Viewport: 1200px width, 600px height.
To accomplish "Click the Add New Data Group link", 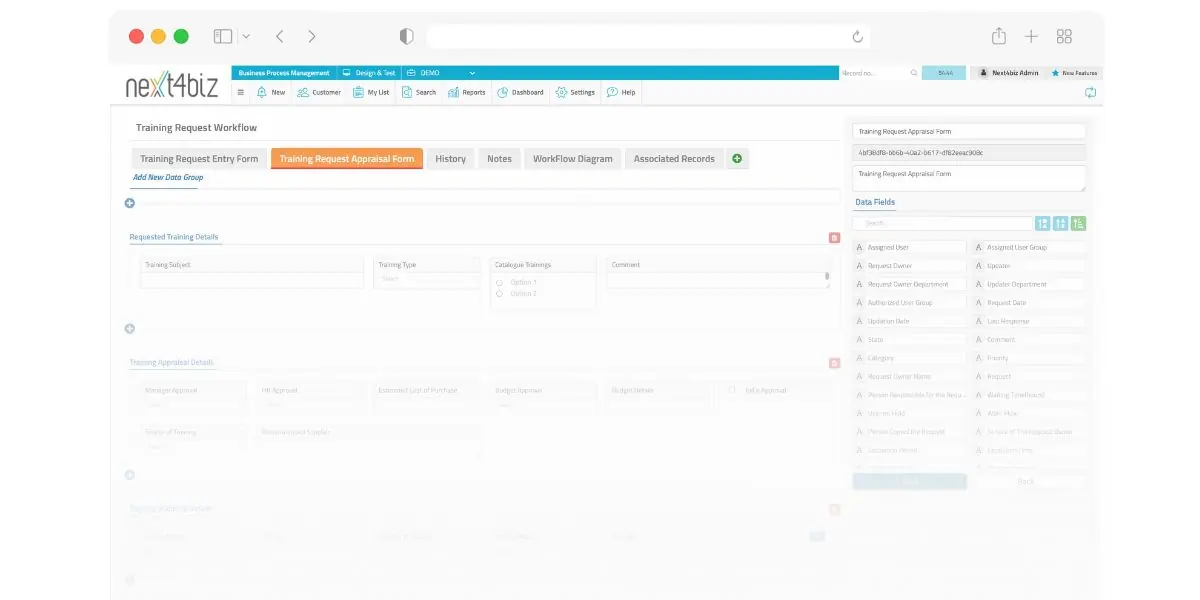I will pyautogui.click(x=168, y=177).
